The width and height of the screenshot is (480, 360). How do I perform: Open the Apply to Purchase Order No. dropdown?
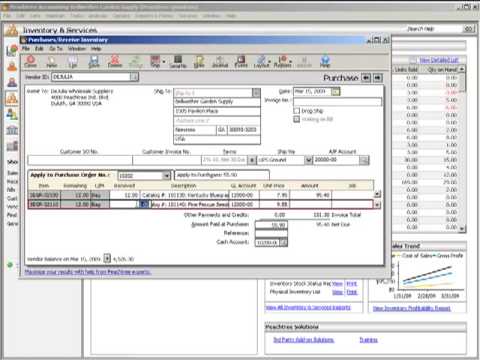pos(166,176)
